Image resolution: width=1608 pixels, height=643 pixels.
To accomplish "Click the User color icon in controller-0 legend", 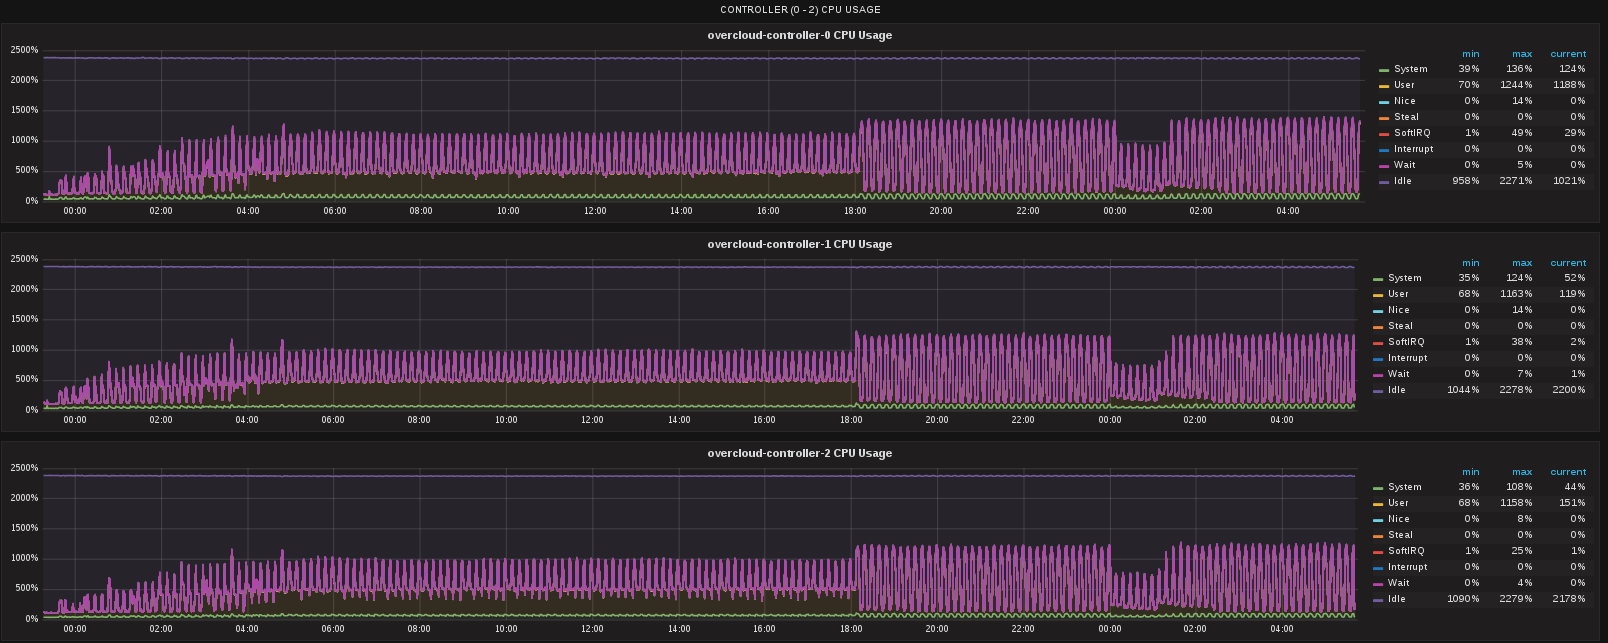I will tap(1384, 86).
